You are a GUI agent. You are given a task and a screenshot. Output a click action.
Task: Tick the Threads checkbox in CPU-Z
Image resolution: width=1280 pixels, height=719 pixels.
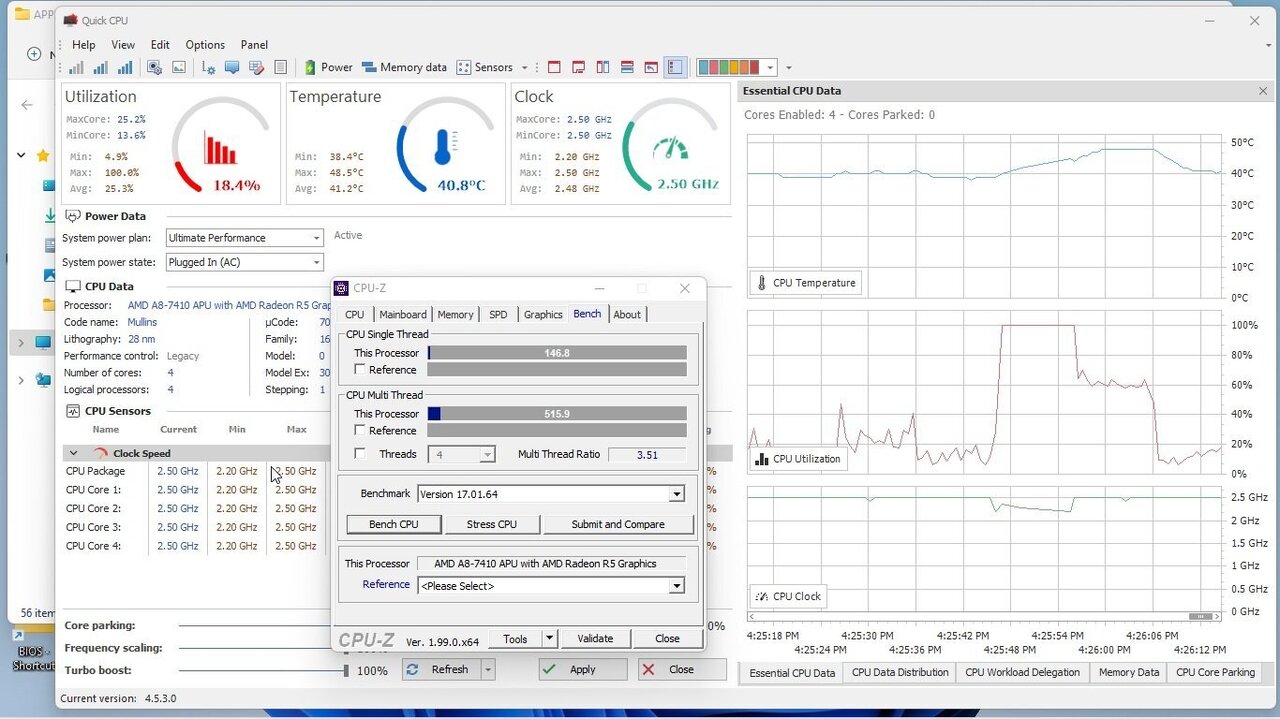360,454
